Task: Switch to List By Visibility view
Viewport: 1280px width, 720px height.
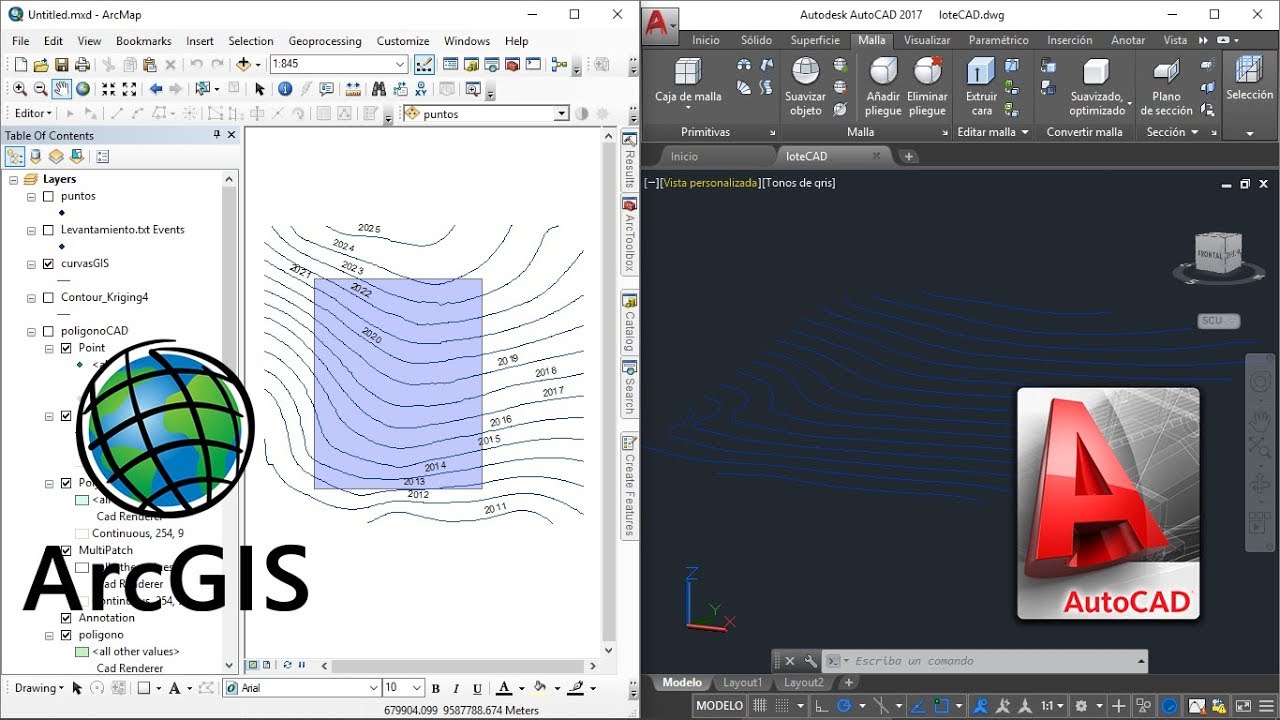Action: [56, 157]
